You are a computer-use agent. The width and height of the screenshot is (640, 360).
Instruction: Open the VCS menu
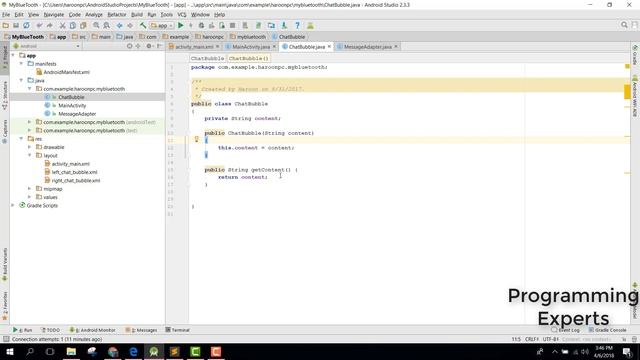pyautogui.click(x=182, y=15)
